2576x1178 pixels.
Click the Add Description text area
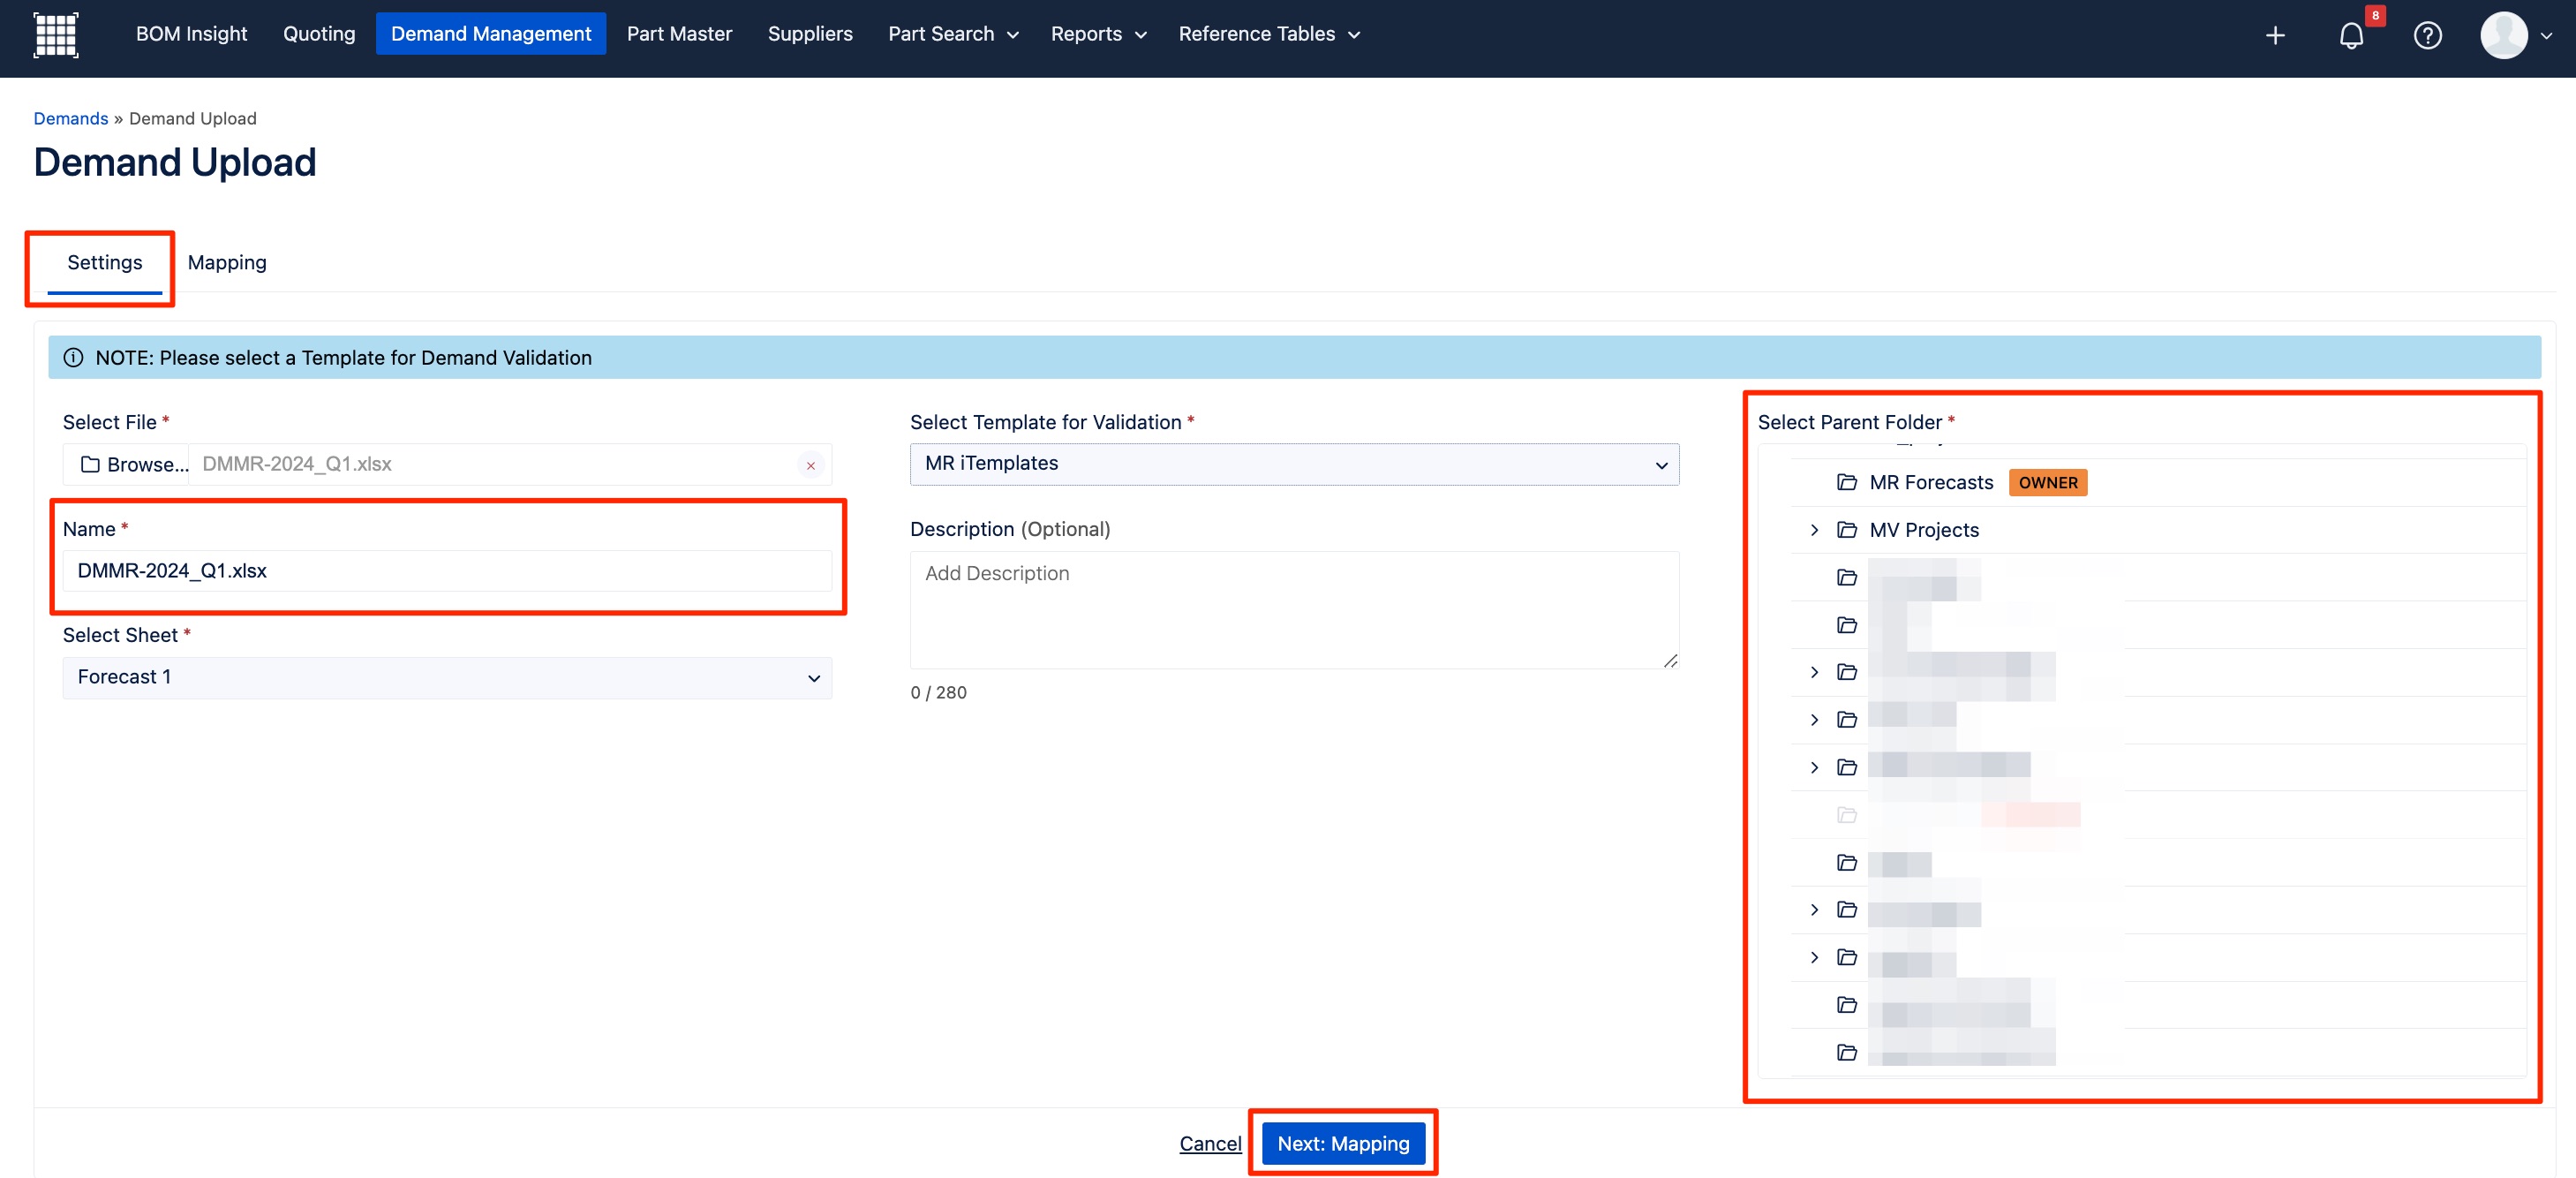coord(1294,610)
